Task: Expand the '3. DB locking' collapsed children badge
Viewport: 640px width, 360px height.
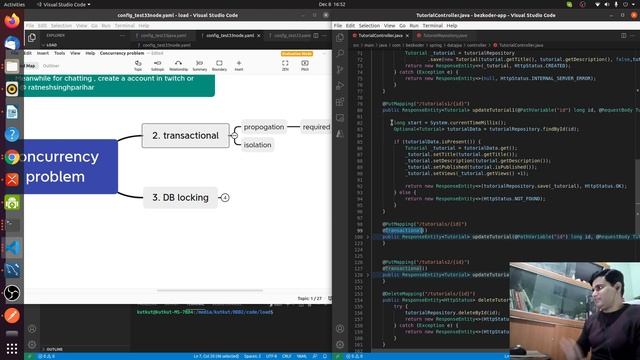Action: pos(225,198)
